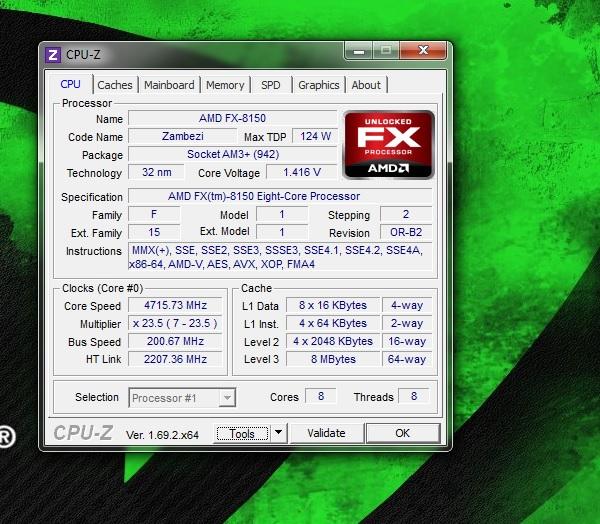Click the OR-B2 revision value
This screenshot has height=524, width=600.
(406, 232)
